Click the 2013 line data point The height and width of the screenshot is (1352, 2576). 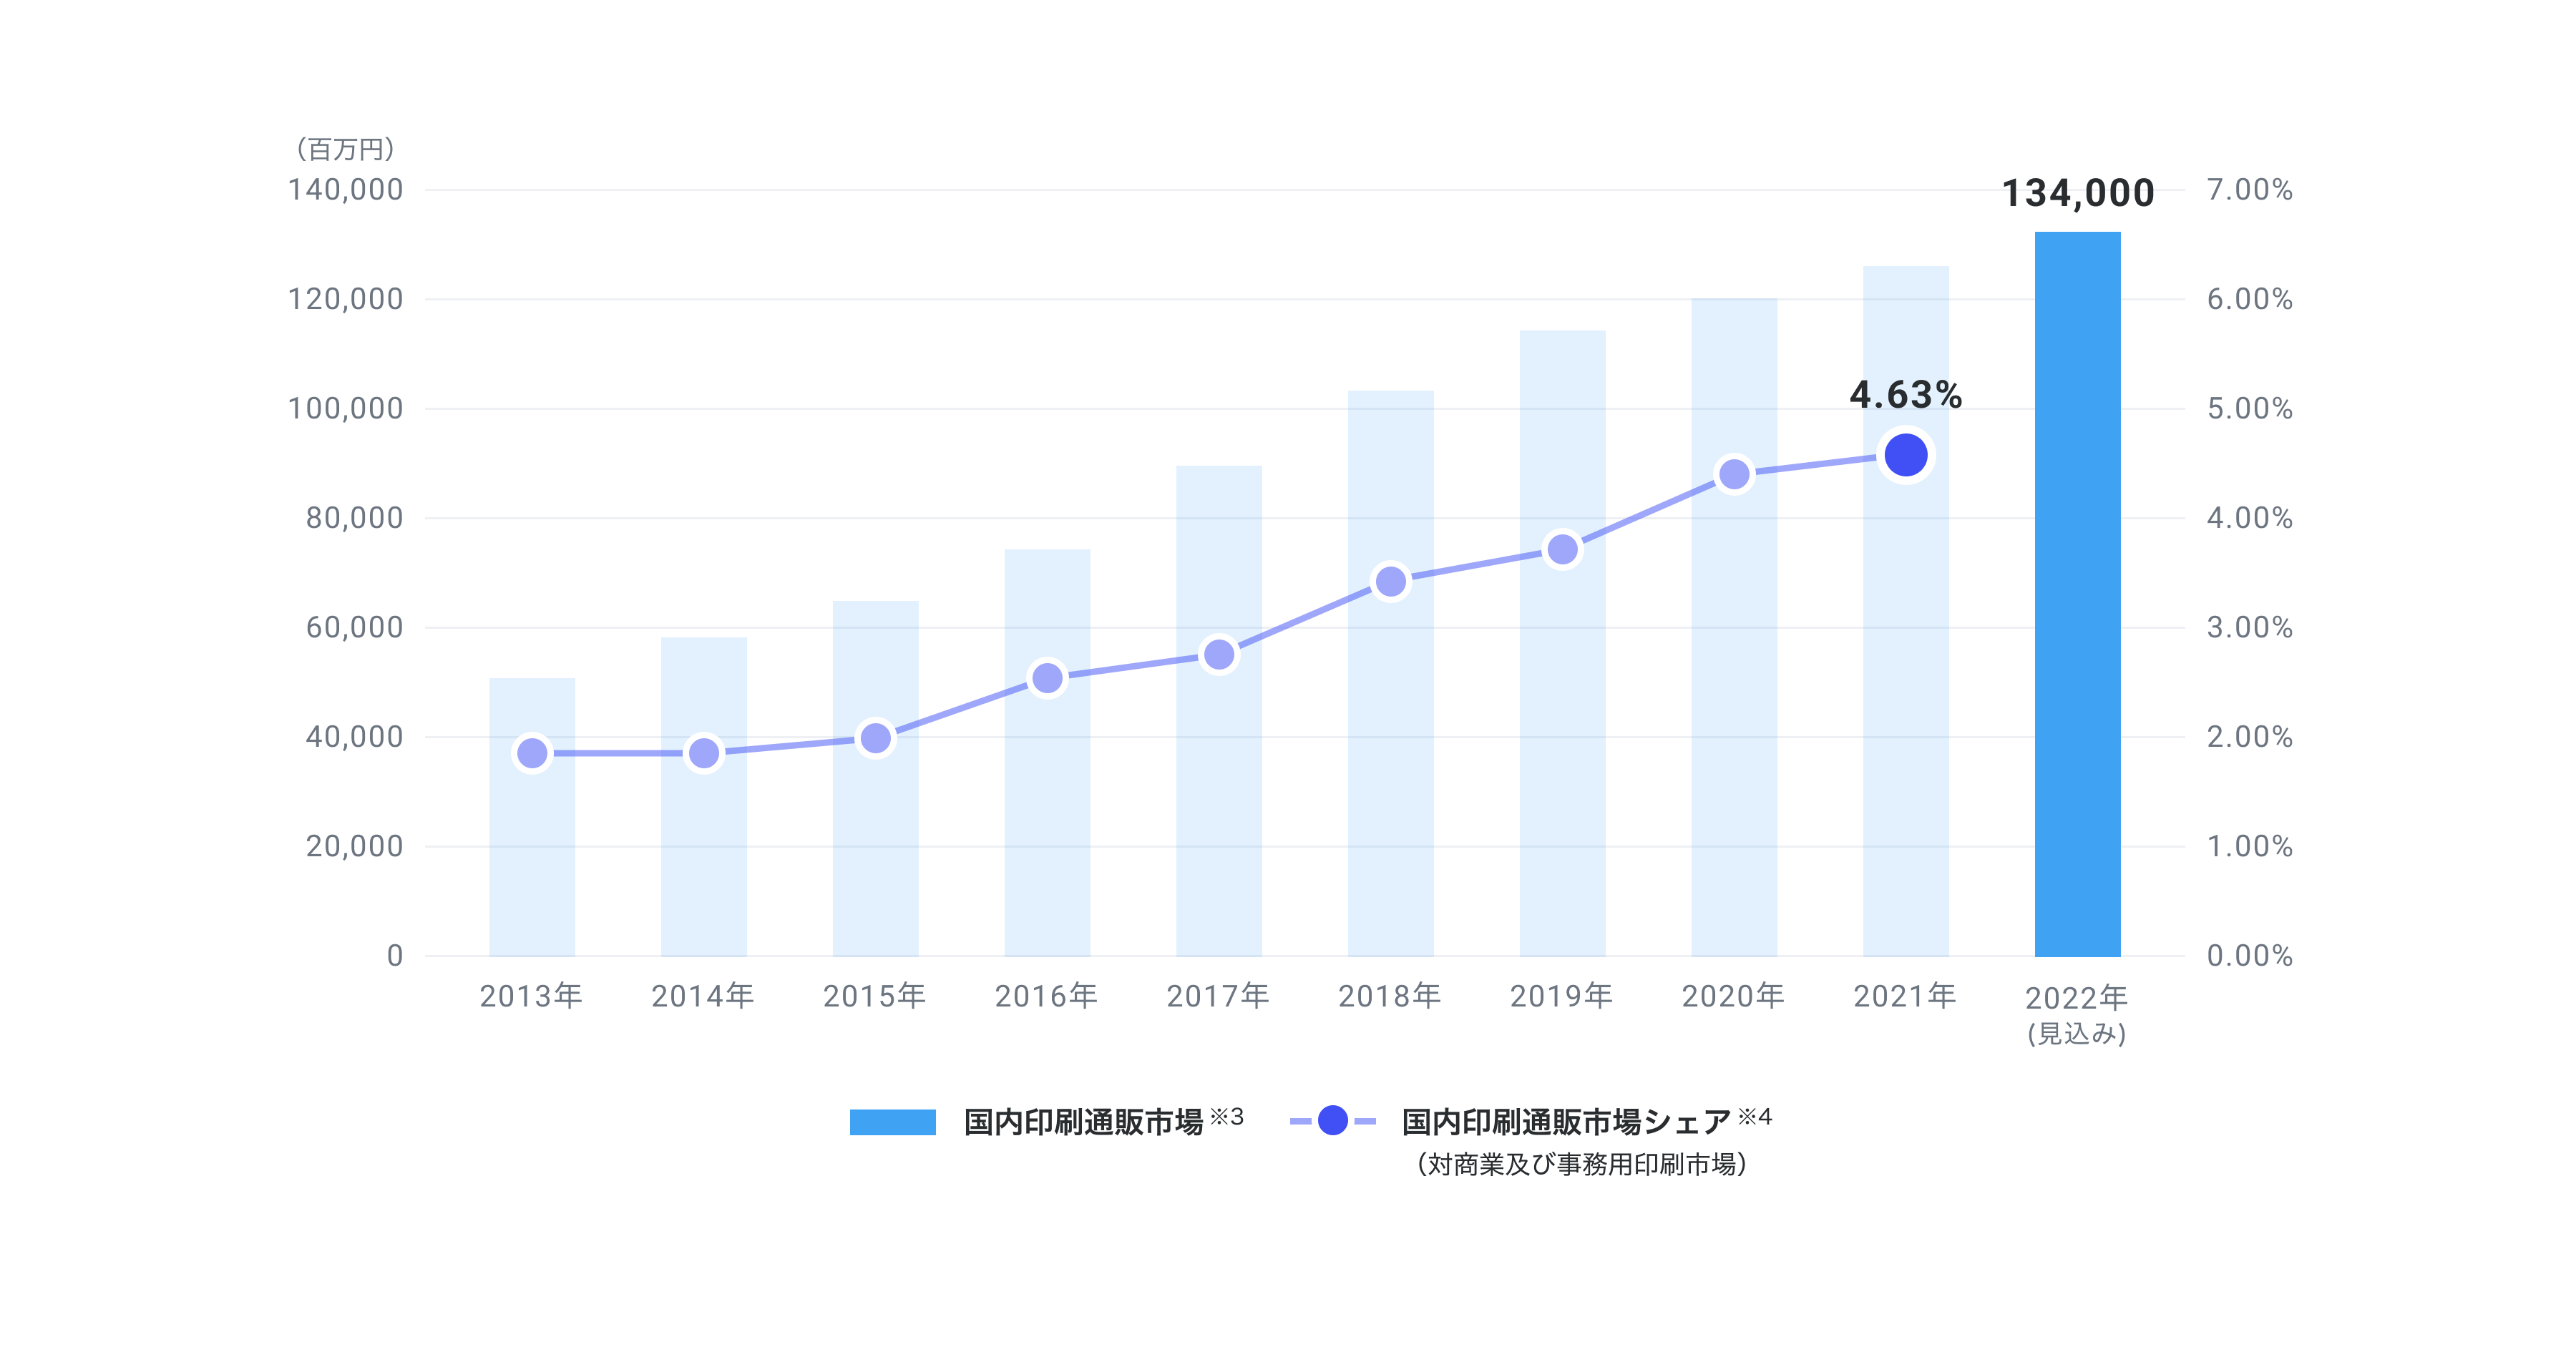532,752
